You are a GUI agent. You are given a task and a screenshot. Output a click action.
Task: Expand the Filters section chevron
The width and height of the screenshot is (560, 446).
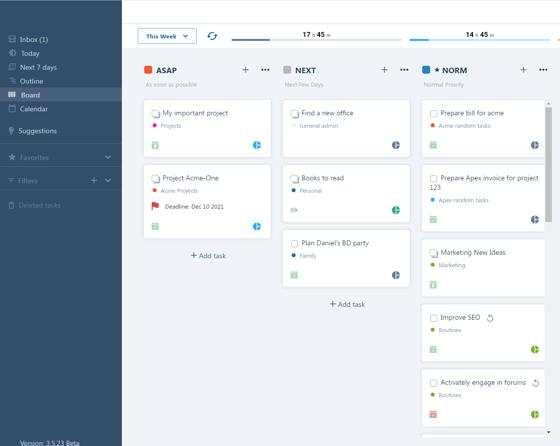(108, 180)
